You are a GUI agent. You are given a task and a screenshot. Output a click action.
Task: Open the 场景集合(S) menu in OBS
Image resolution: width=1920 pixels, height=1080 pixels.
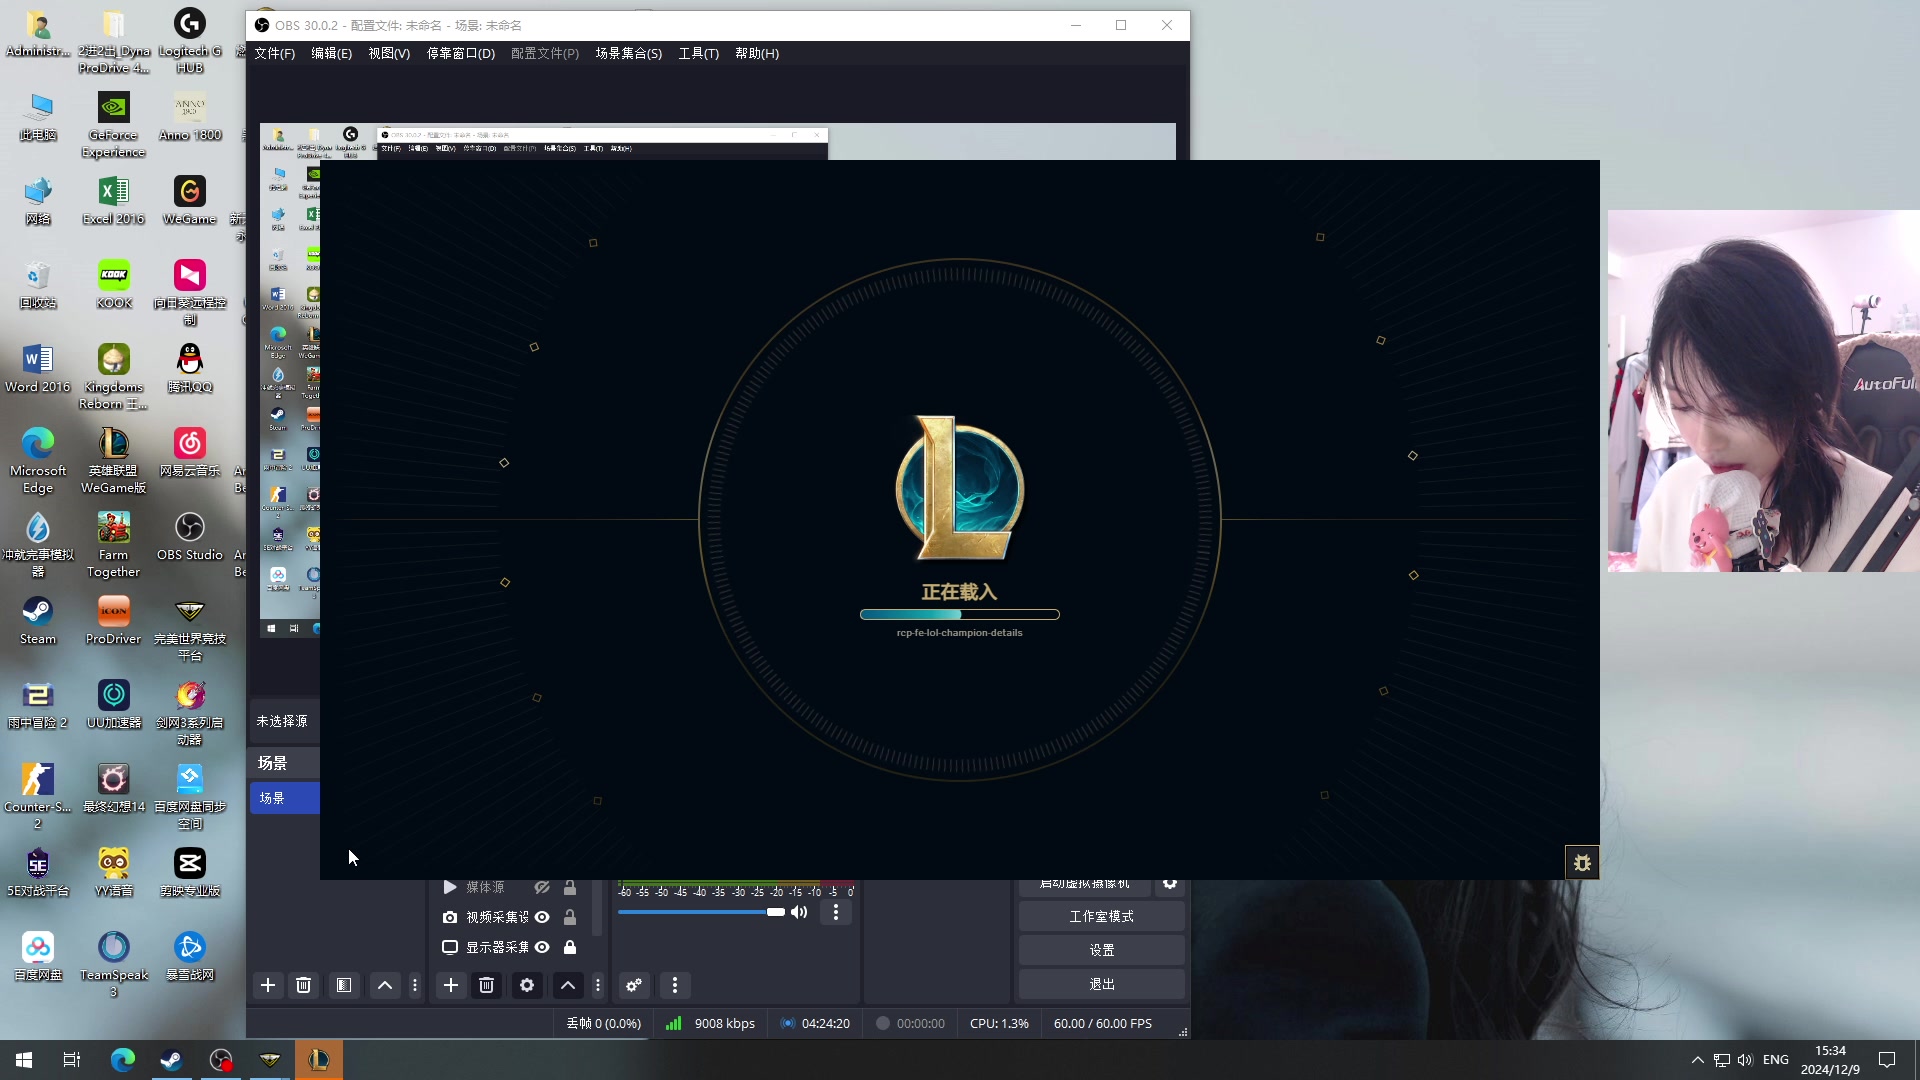[629, 53]
